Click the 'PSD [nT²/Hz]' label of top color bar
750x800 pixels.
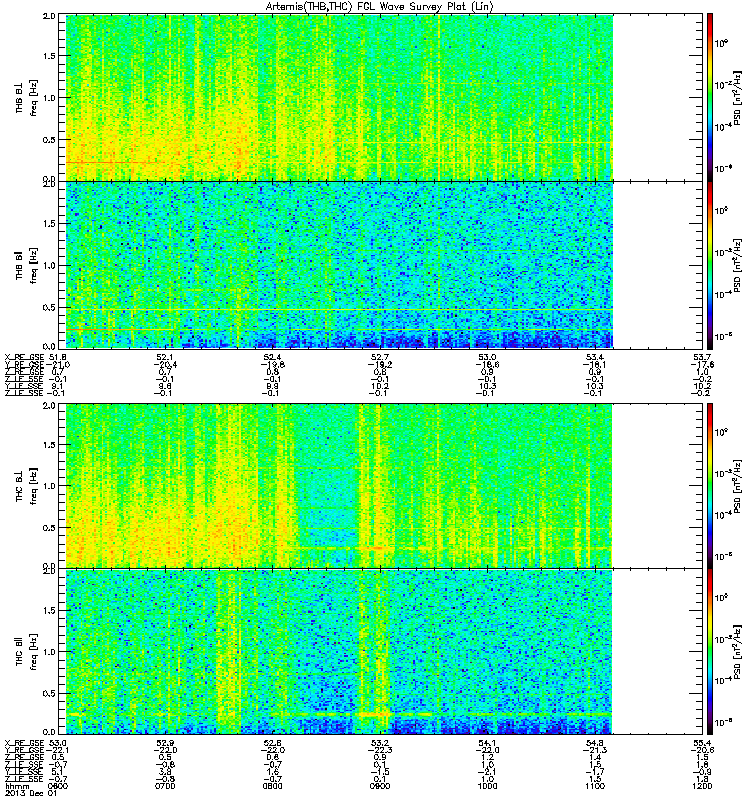737,97
